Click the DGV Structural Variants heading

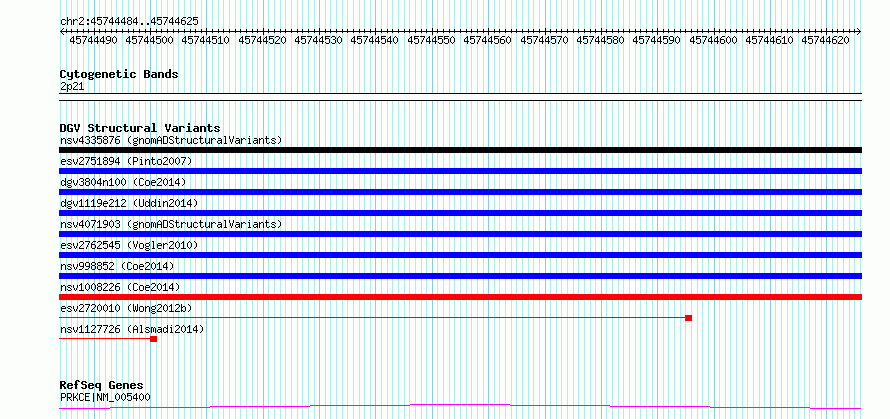[x=140, y=128]
